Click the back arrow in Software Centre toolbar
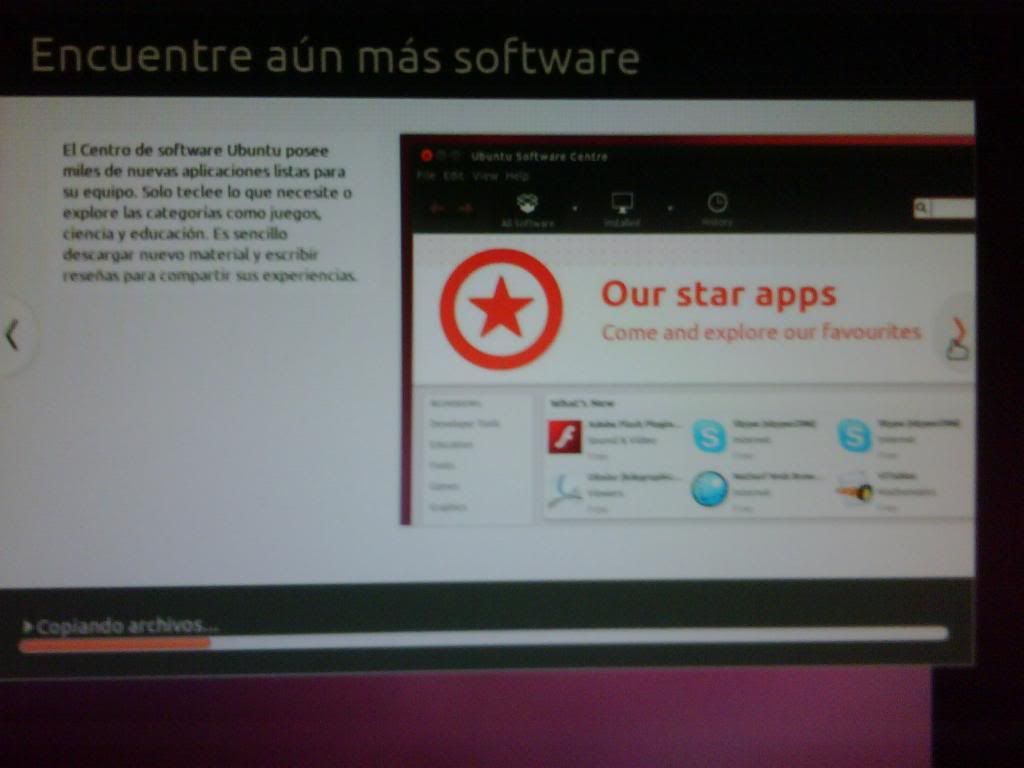This screenshot has height=768, width=1024. click(x=438, y=209)
